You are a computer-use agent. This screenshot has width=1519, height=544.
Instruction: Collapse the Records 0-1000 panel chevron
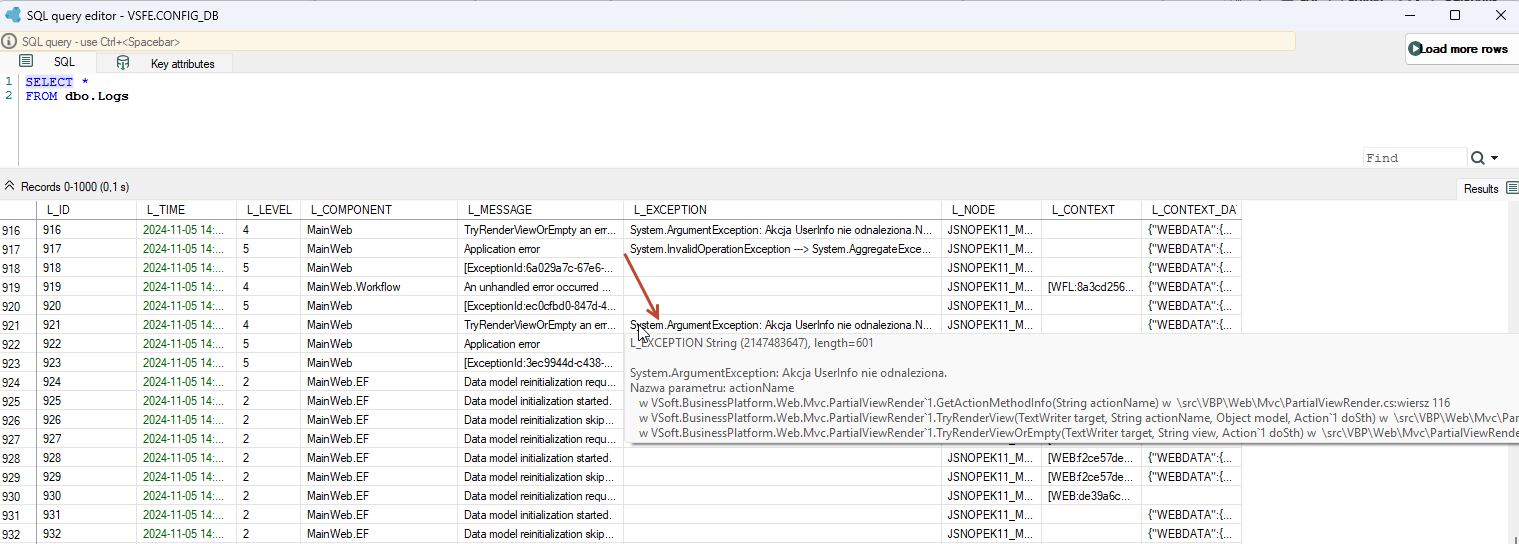coord(10,187)
